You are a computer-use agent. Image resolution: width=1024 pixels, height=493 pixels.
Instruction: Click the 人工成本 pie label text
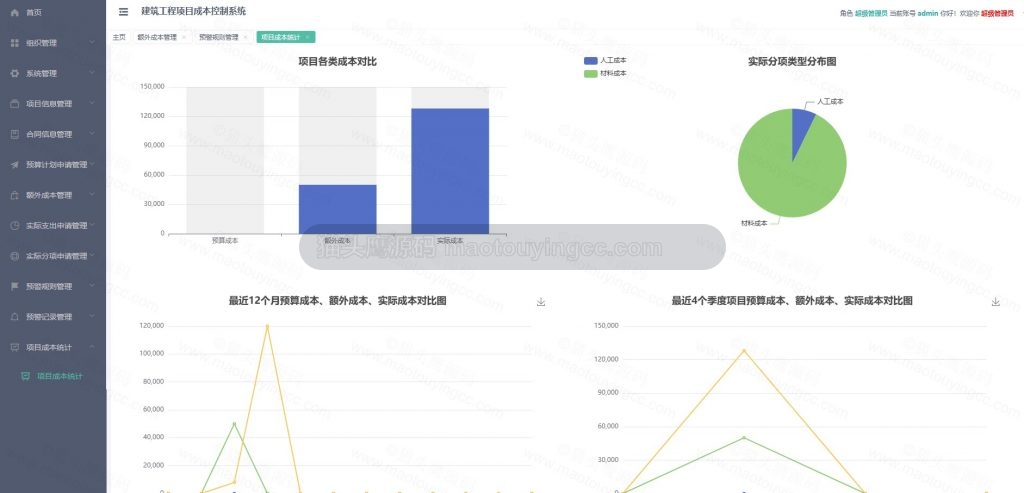tap(830, 102)
